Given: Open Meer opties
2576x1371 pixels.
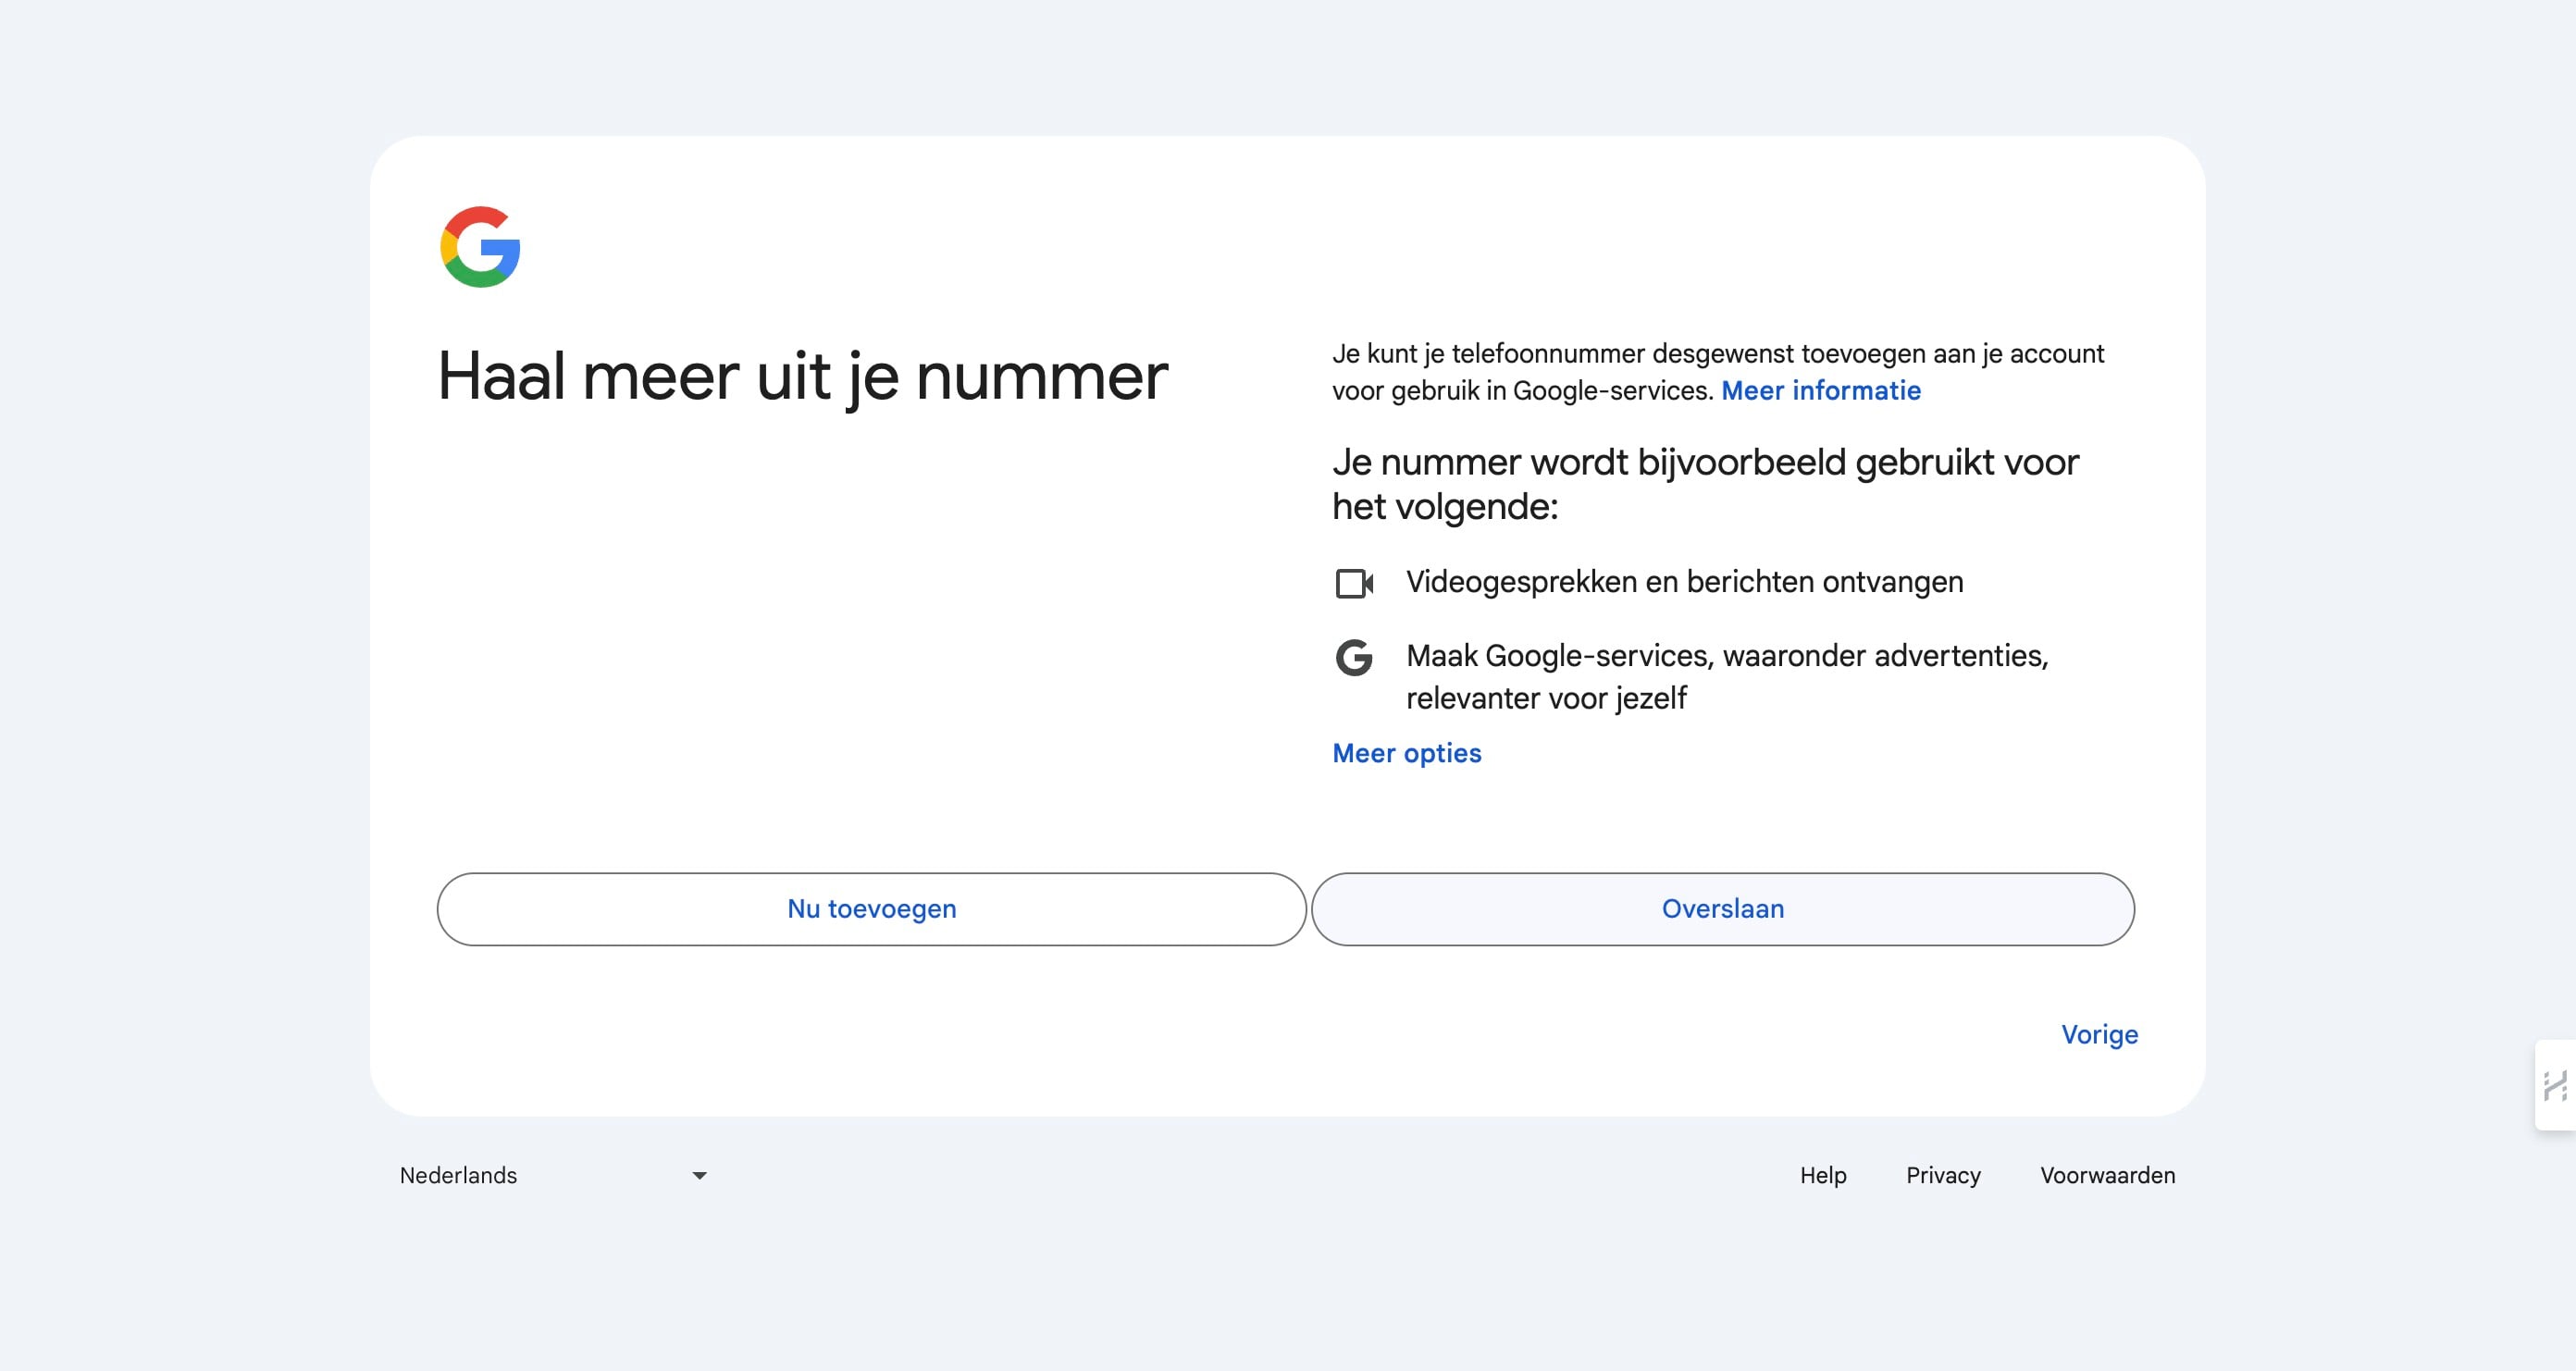Looking at the screenshot, I should point(1406,753).
